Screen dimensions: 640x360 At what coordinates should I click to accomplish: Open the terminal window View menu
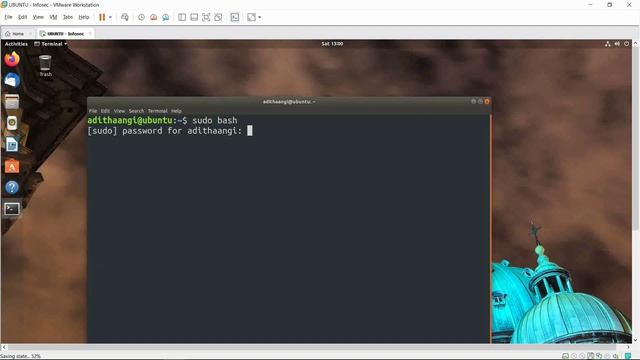click(119, 111)
